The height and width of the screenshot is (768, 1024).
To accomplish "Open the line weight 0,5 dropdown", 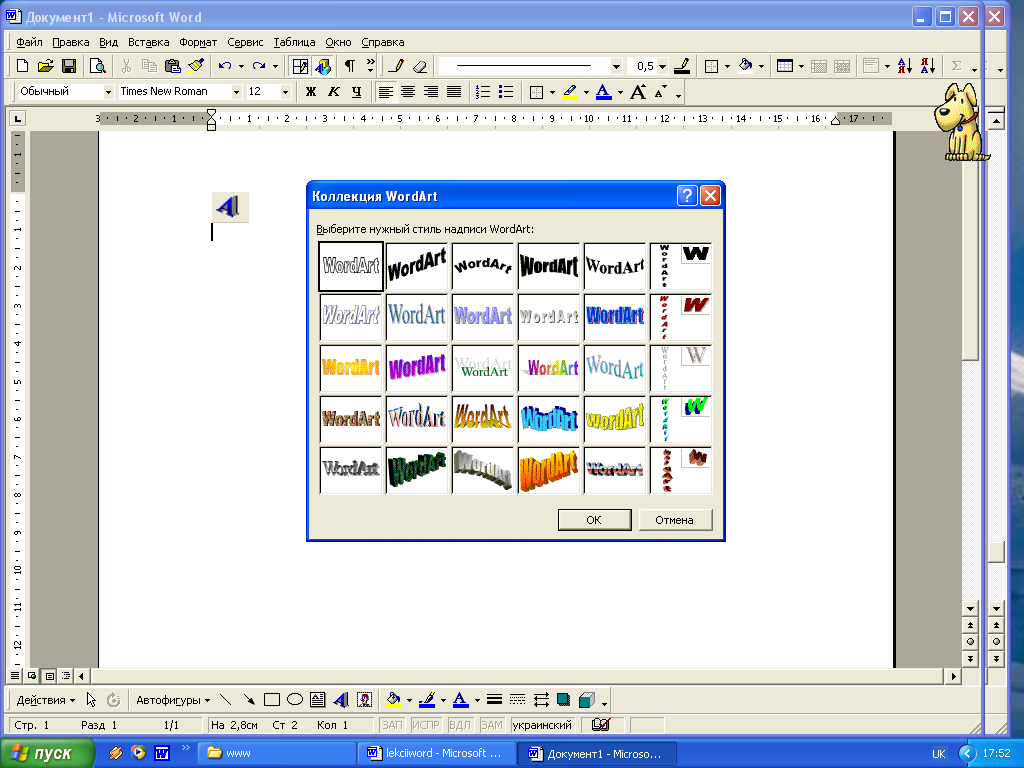I will tap(662, 66).
